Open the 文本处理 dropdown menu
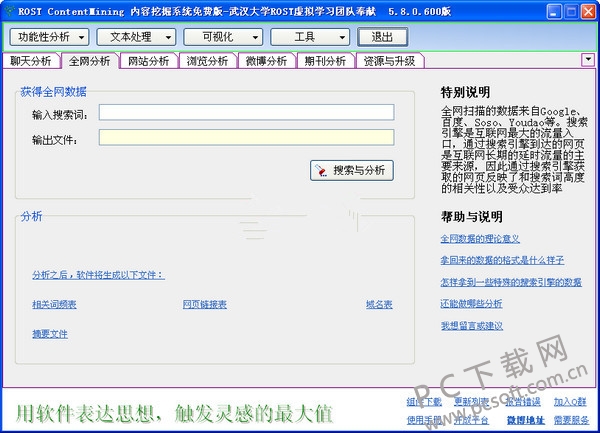Viewport: 600px width, 433px height. [136, 37]
